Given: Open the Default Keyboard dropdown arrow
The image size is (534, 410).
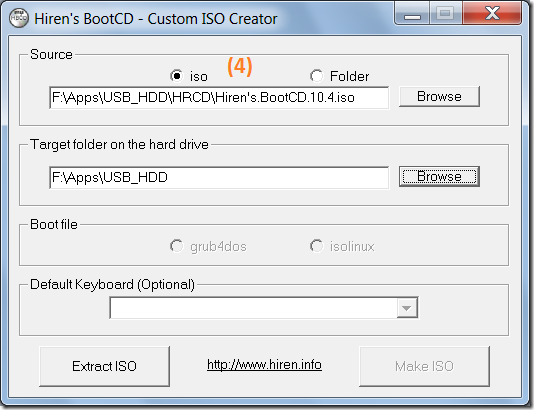Looking at the screenshot, I should (407, 308).
